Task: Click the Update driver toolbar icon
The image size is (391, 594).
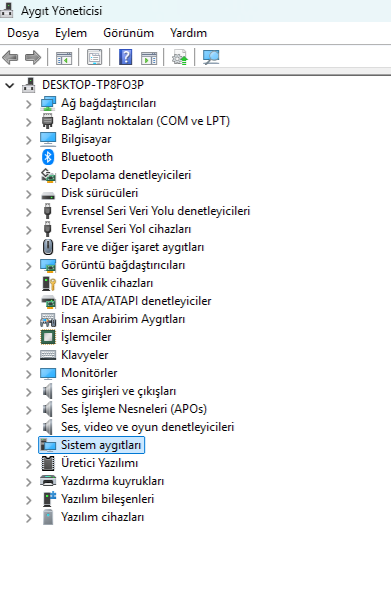Action: [x=180, y=58]
